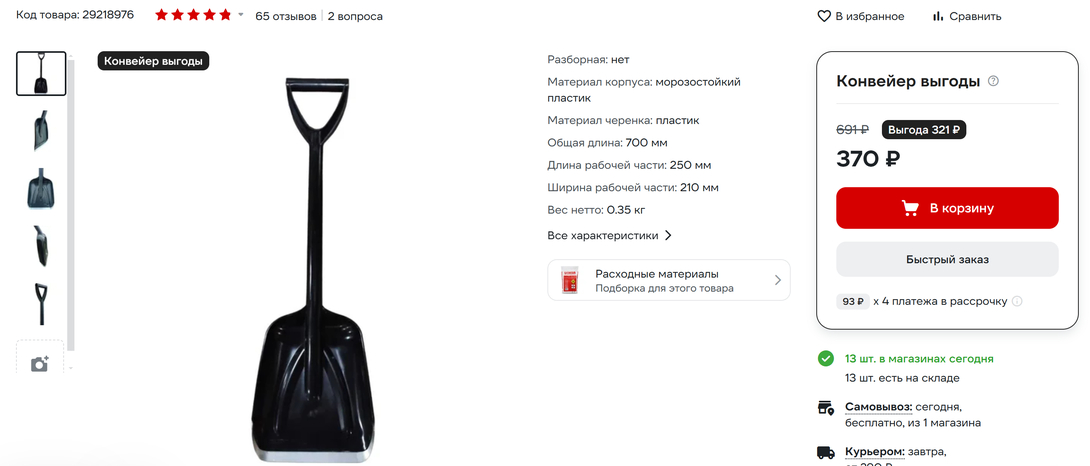Select the third thumbnail showing shovel scoop
This screenshot has width=1090, height=466.
tap(41, 188)
